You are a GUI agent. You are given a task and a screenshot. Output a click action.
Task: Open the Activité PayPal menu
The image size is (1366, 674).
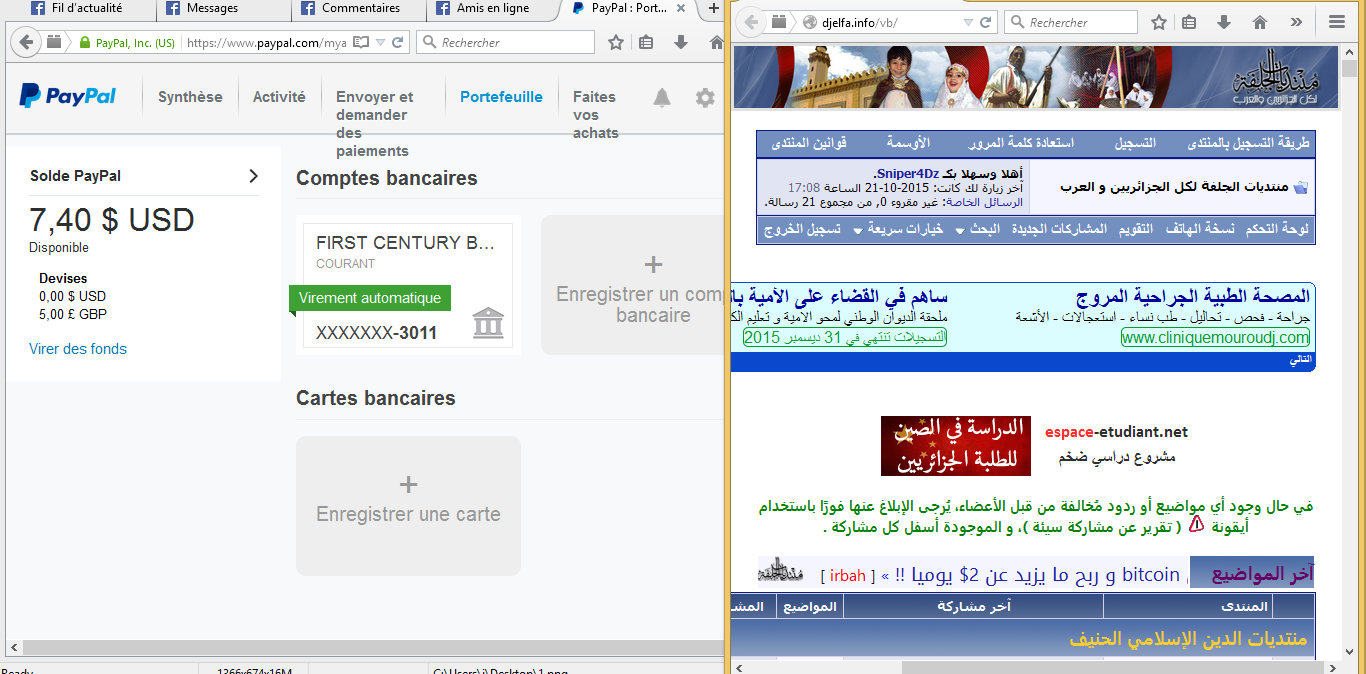click(x=279, y=97)
